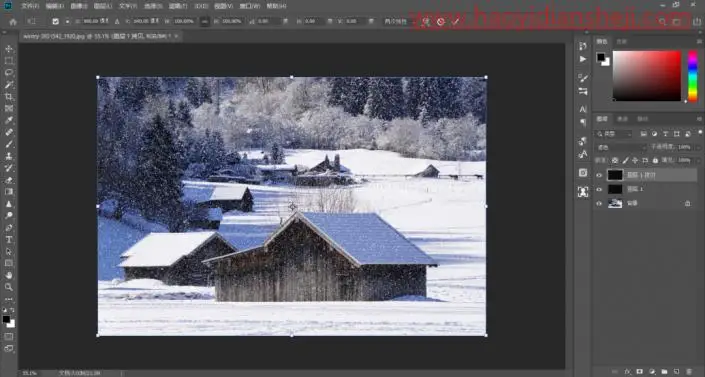
Task: Select the Zoom tool
Action: (9, 287)
